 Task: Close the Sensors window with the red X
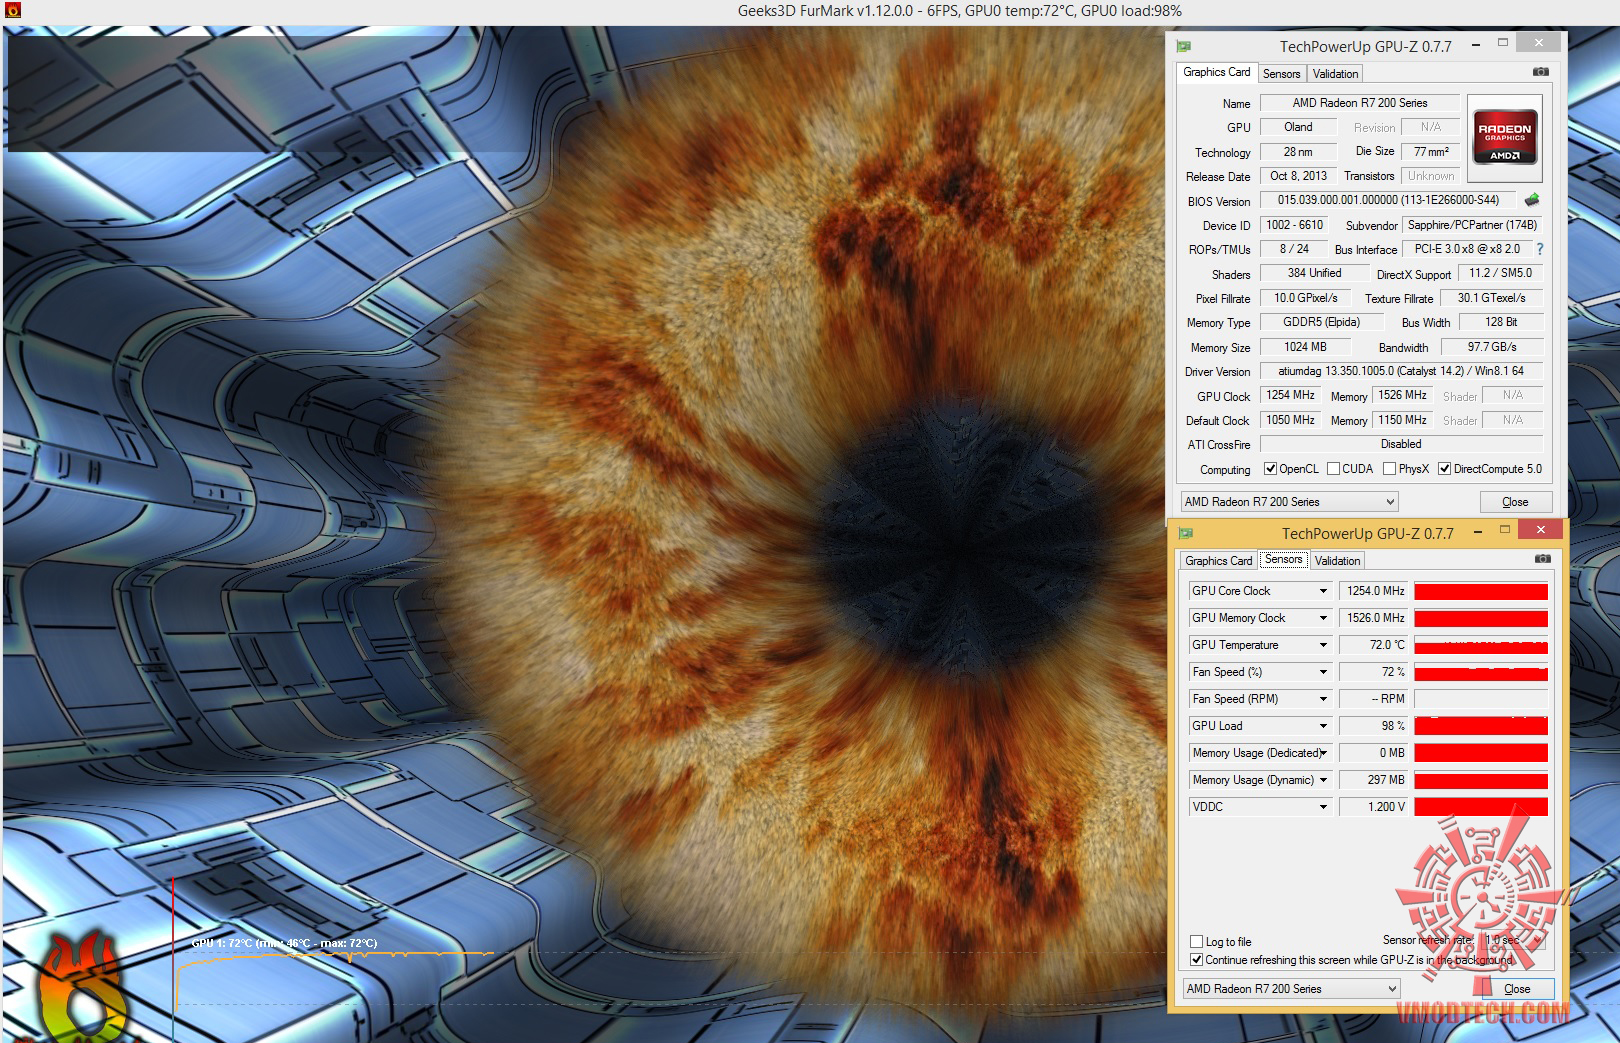(1540, 530)
